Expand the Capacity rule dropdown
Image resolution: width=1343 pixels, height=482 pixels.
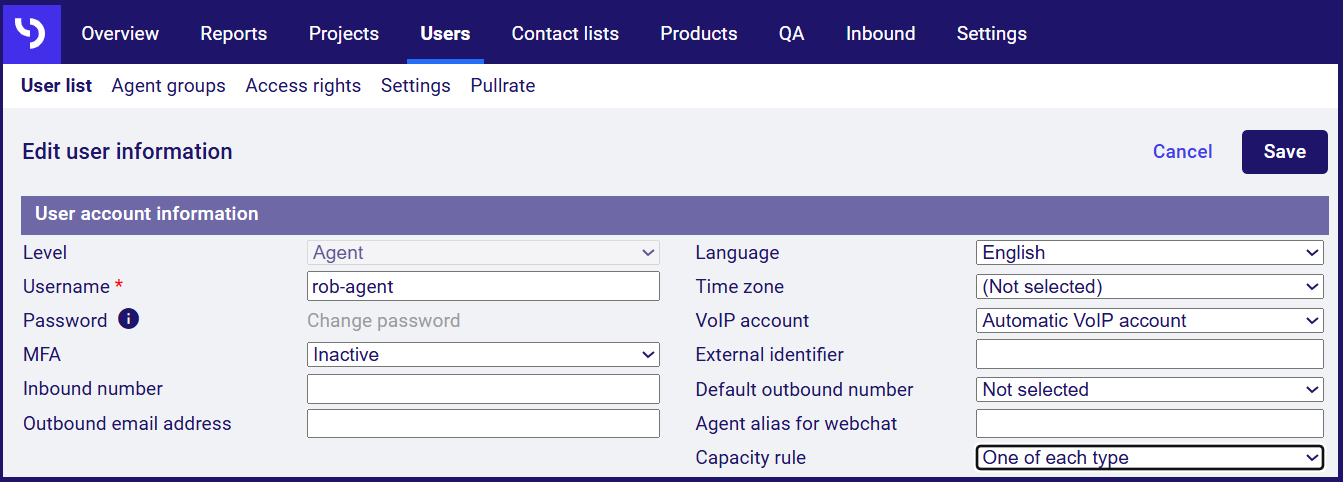pos(1149,458)
